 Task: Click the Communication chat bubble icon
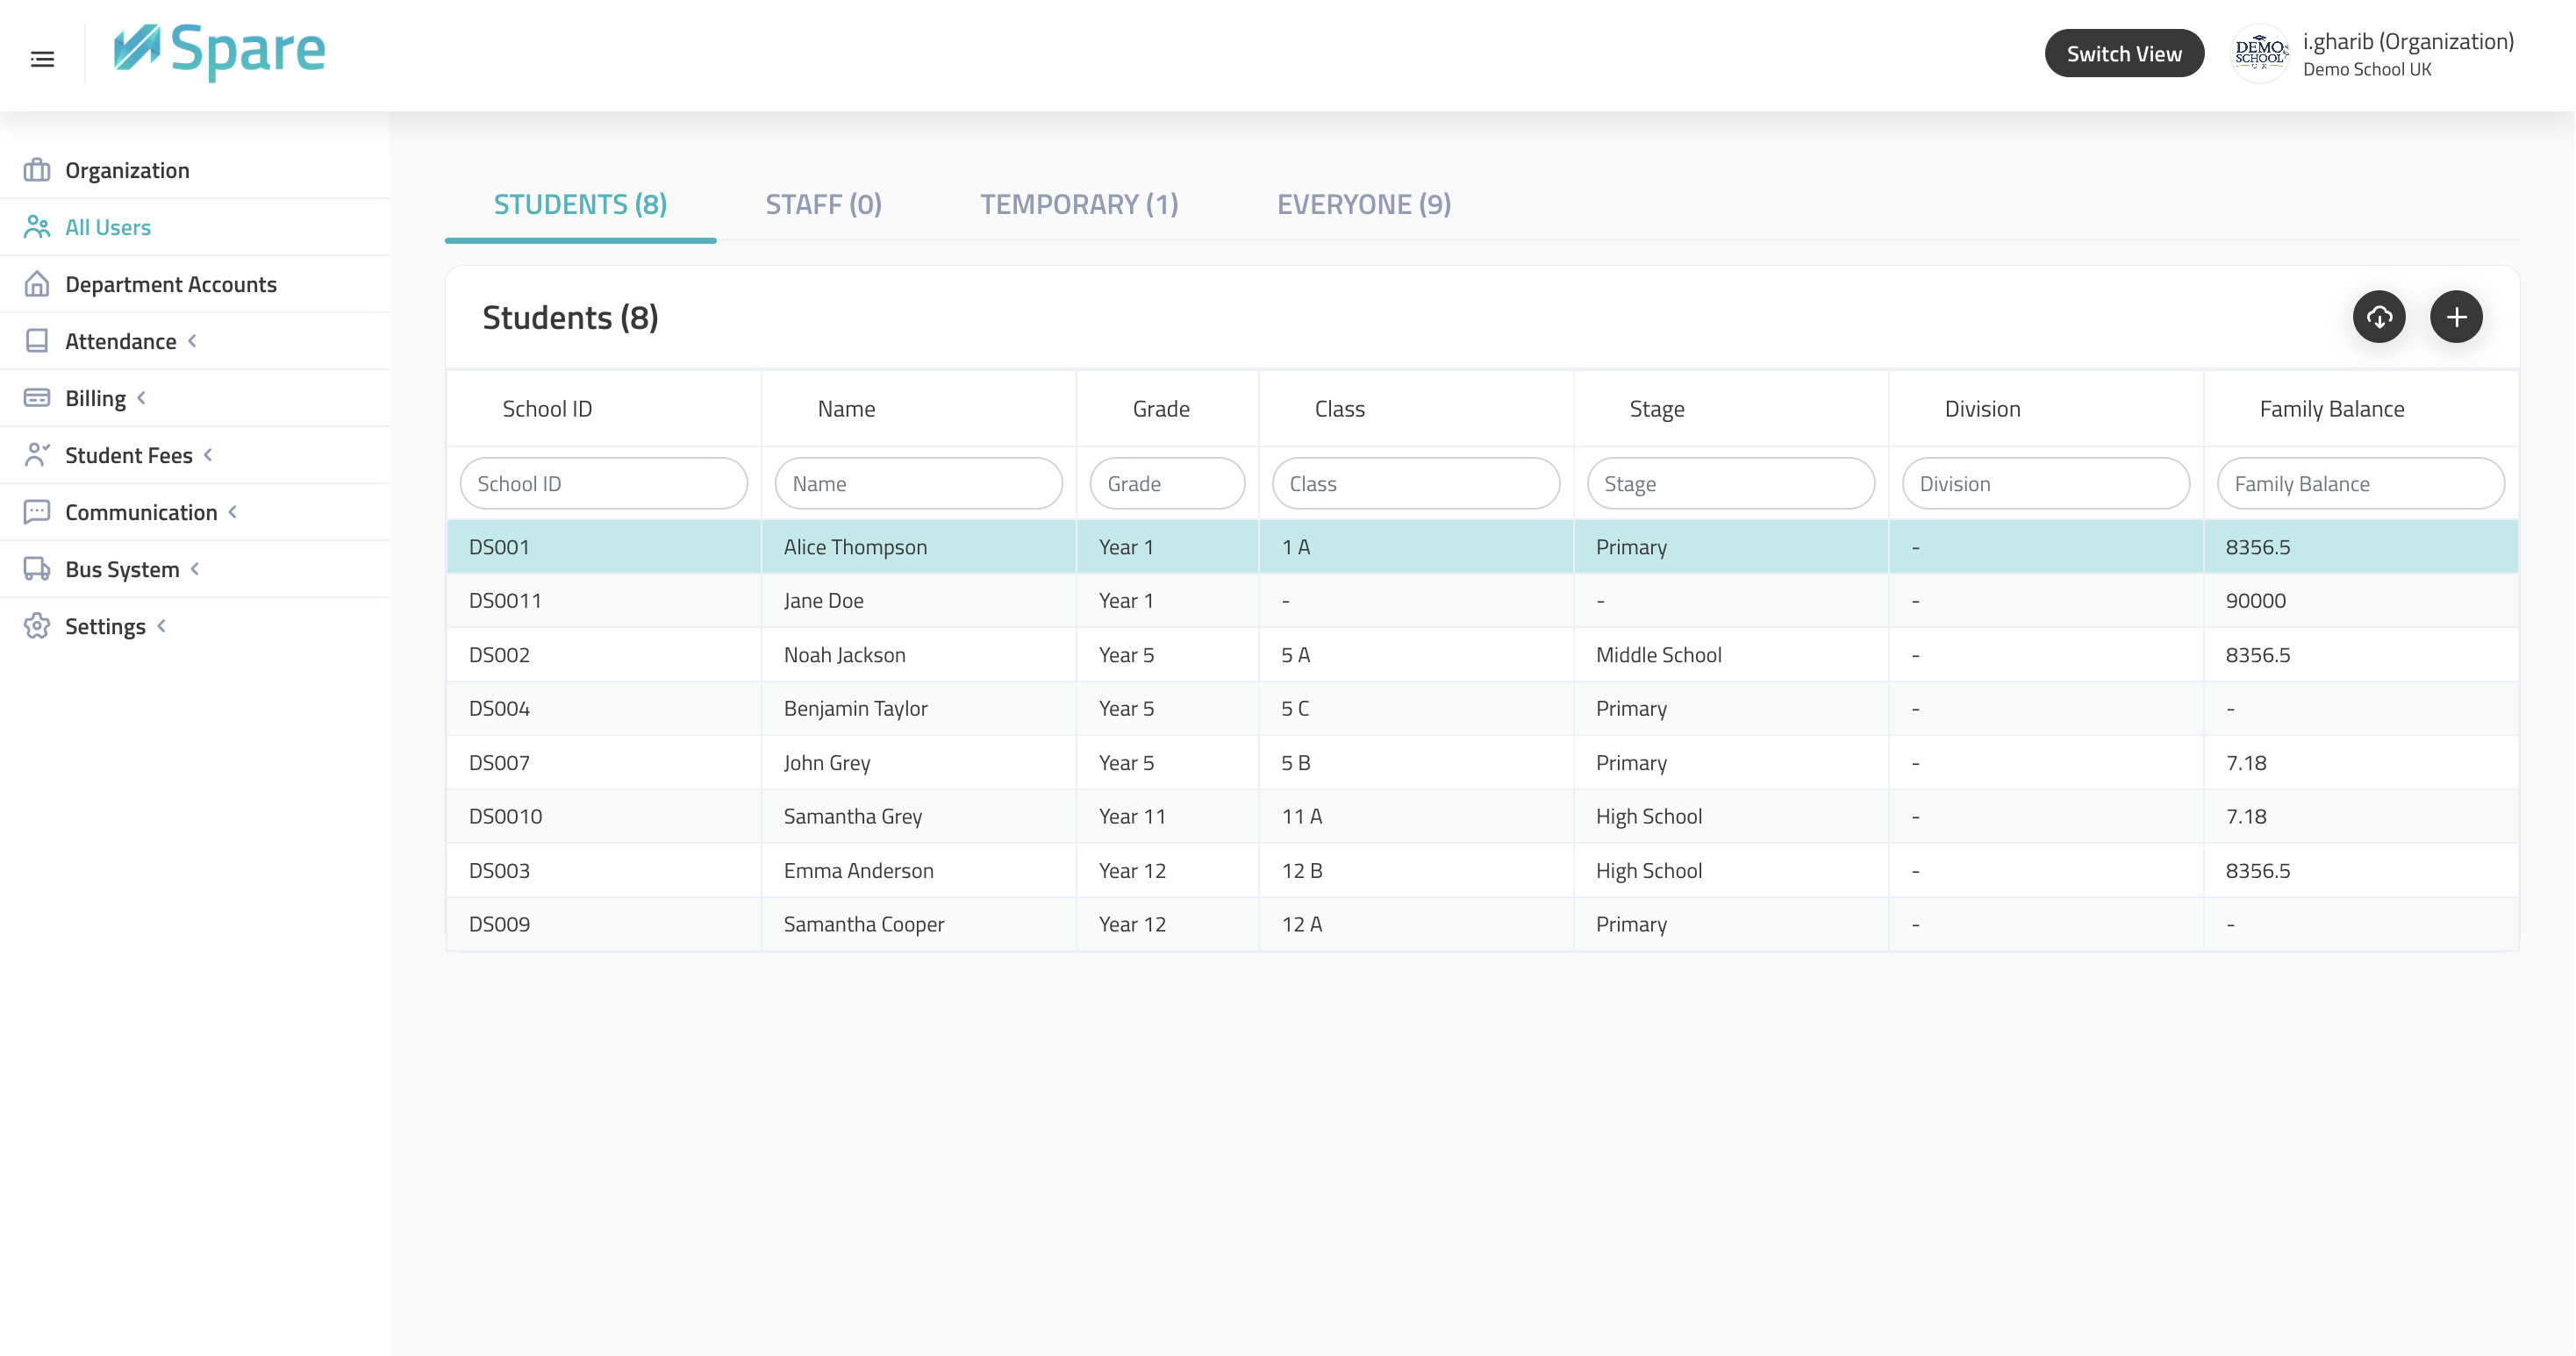[37, 512]
